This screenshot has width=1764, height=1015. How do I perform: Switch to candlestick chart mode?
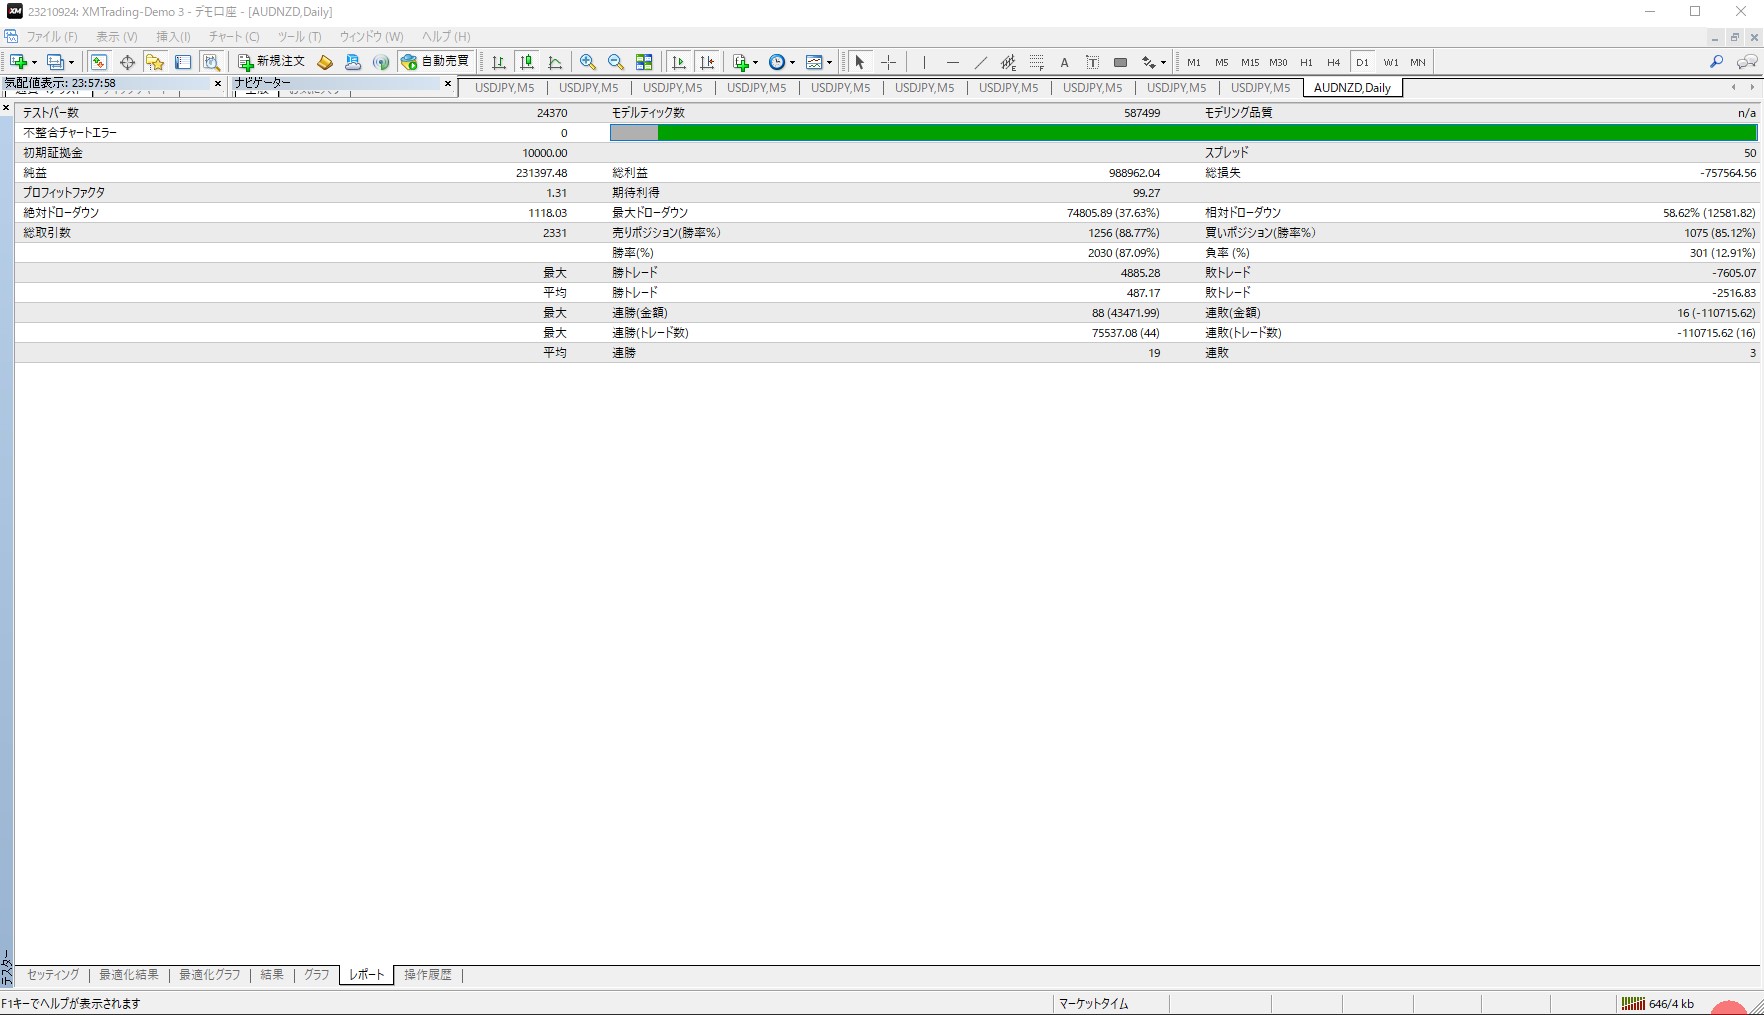point(527,62)
